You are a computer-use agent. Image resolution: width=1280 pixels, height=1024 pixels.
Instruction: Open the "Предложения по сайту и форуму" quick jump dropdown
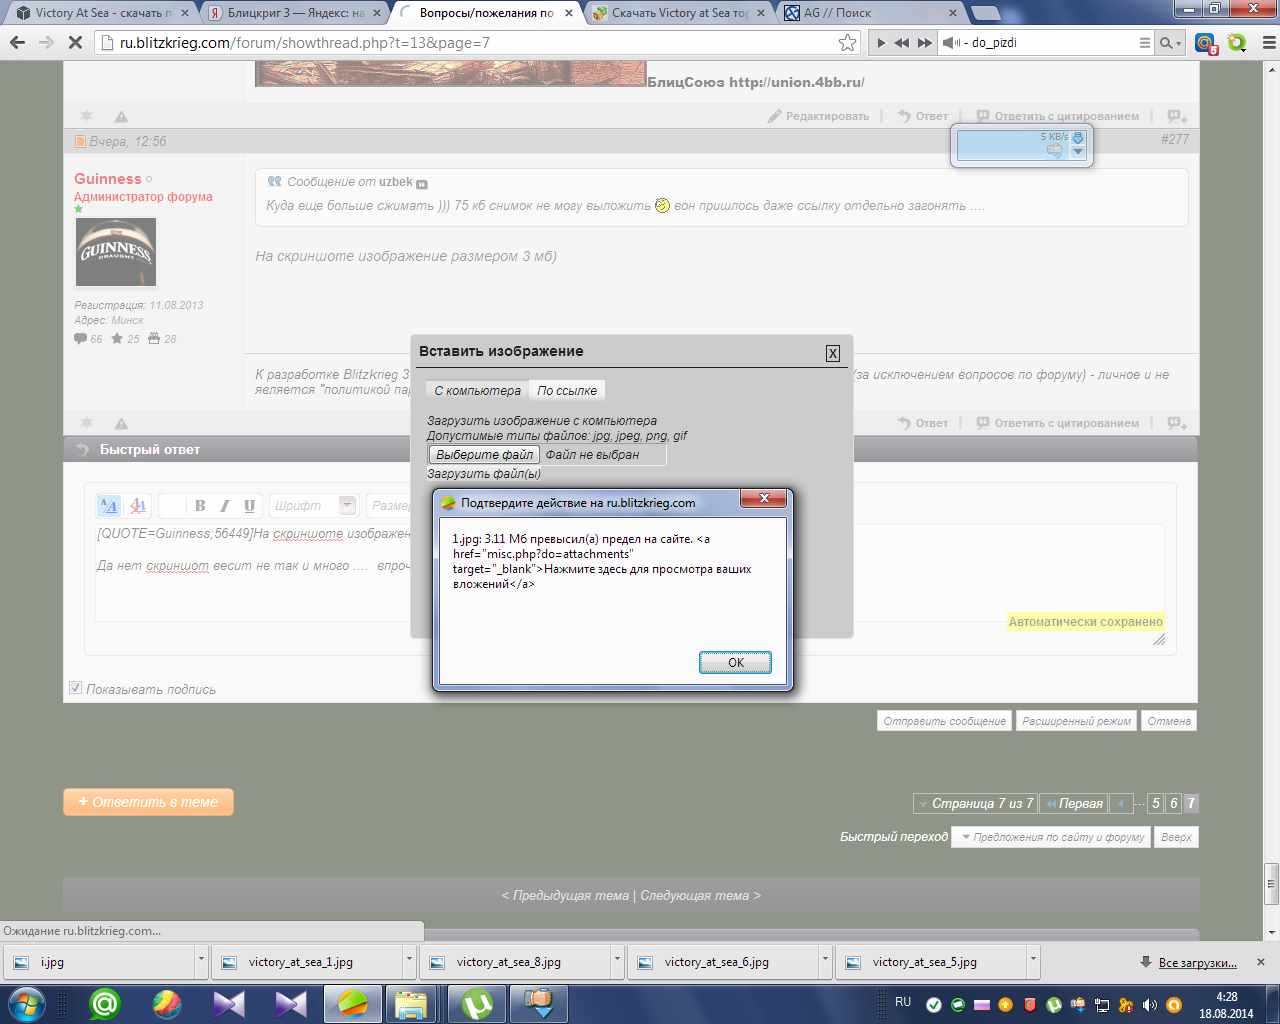click(x=1052, y=837)
